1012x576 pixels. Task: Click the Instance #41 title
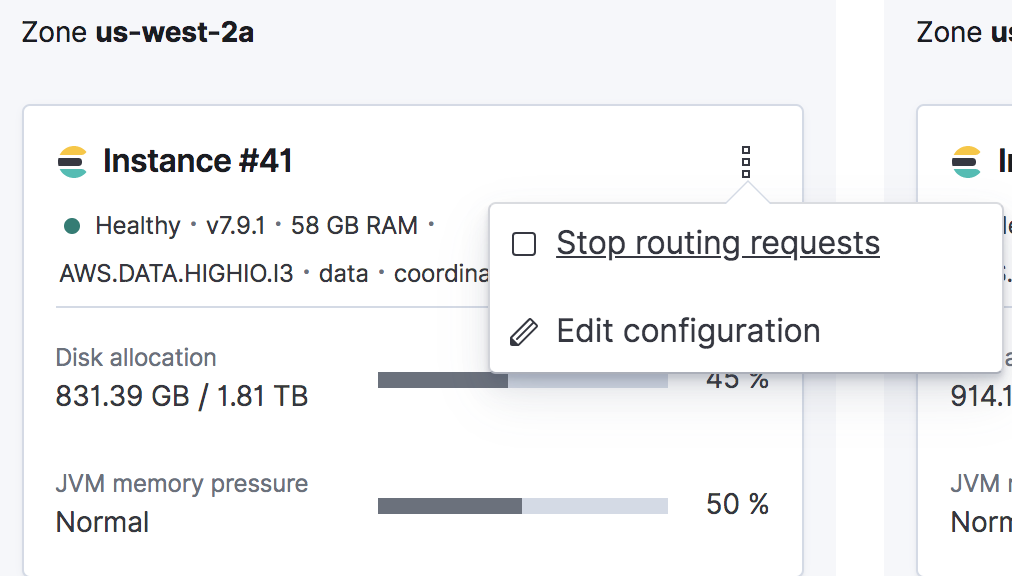pos(197,161)
